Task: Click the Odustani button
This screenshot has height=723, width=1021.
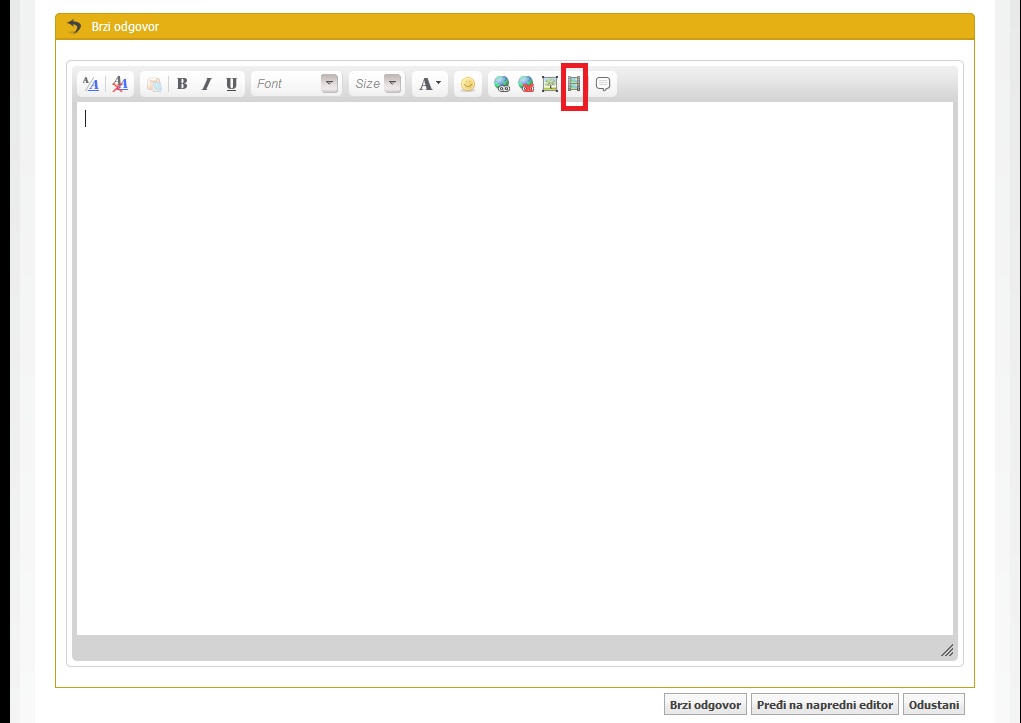Action: coord(934,705)
